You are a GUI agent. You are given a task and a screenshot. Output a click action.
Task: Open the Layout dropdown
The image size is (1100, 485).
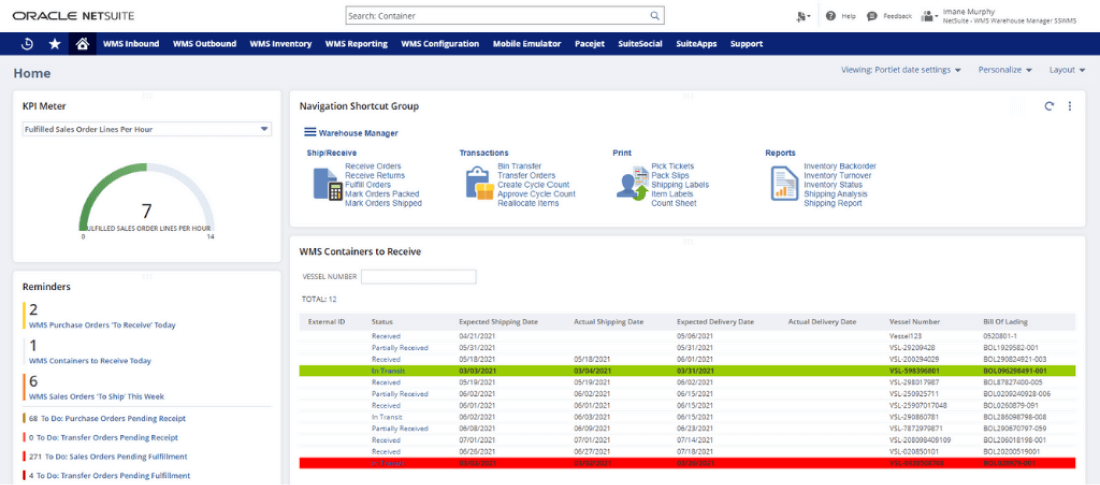tap(1067, 70)
